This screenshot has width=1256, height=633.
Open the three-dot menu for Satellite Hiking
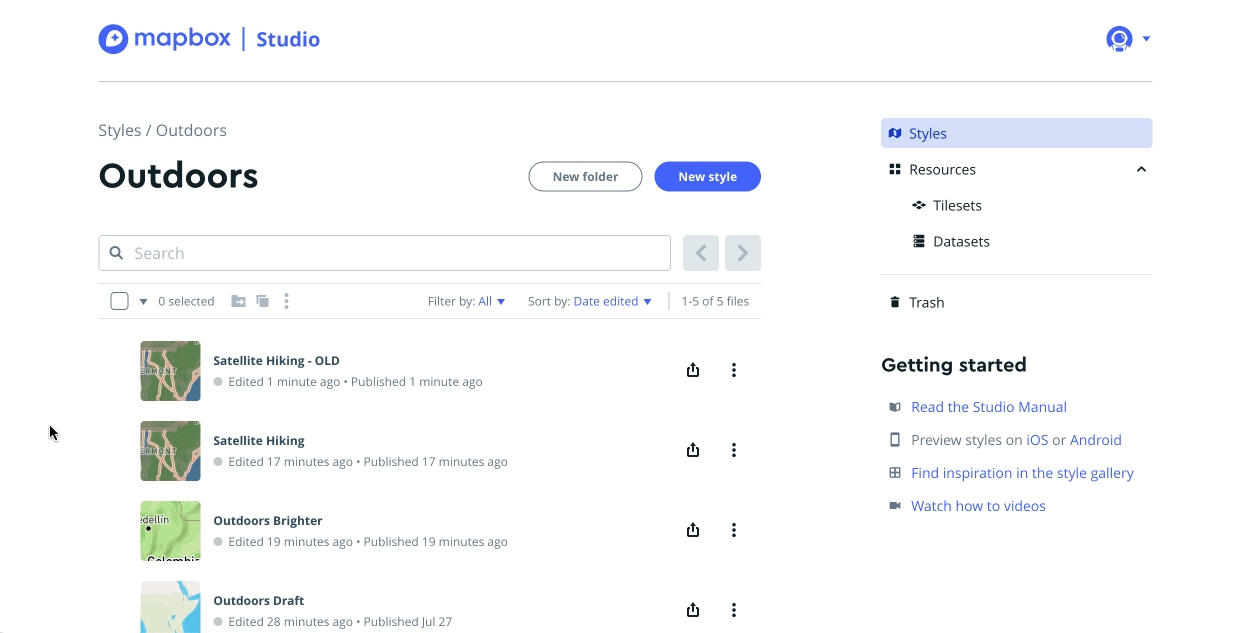point(733,450)
